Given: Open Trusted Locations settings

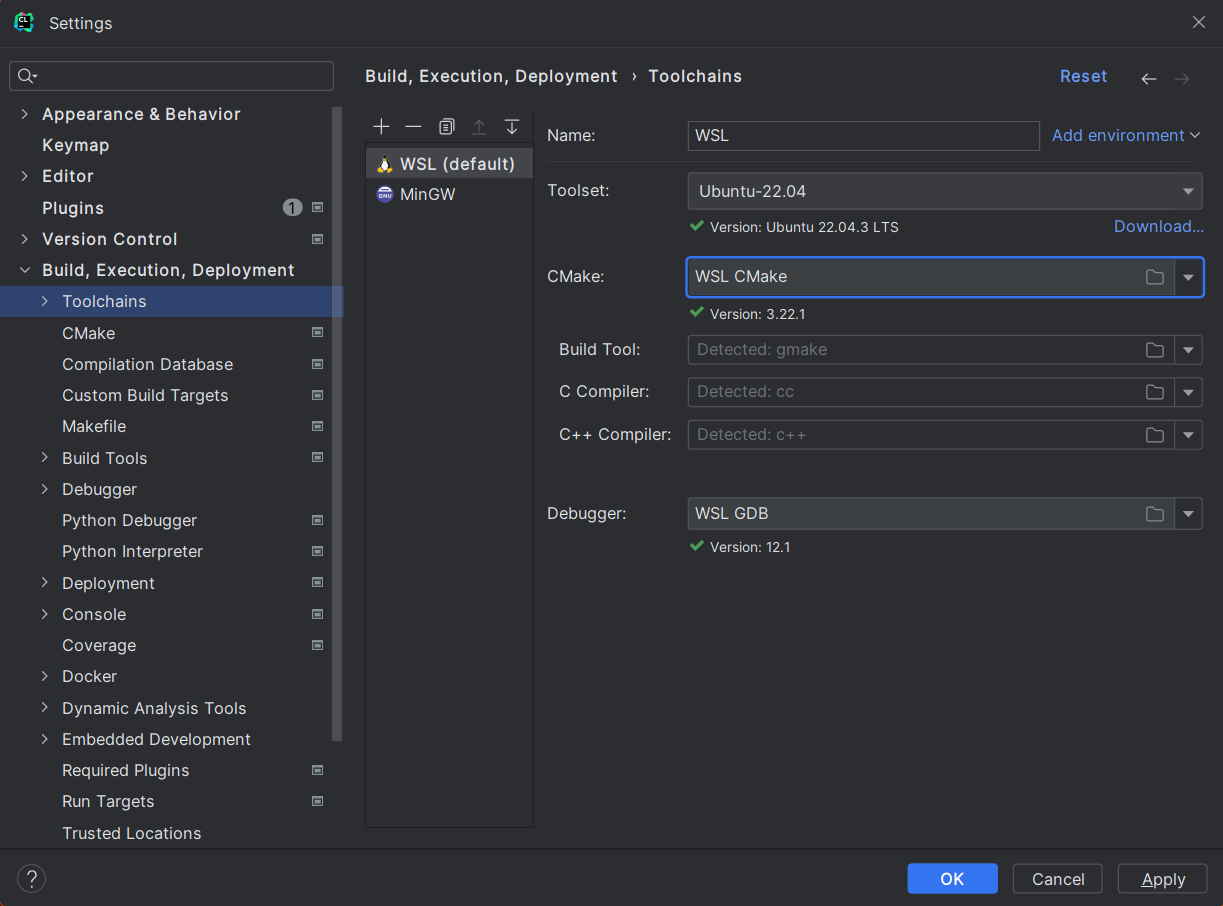Looking at the screenshot, I should click(131, 833).
